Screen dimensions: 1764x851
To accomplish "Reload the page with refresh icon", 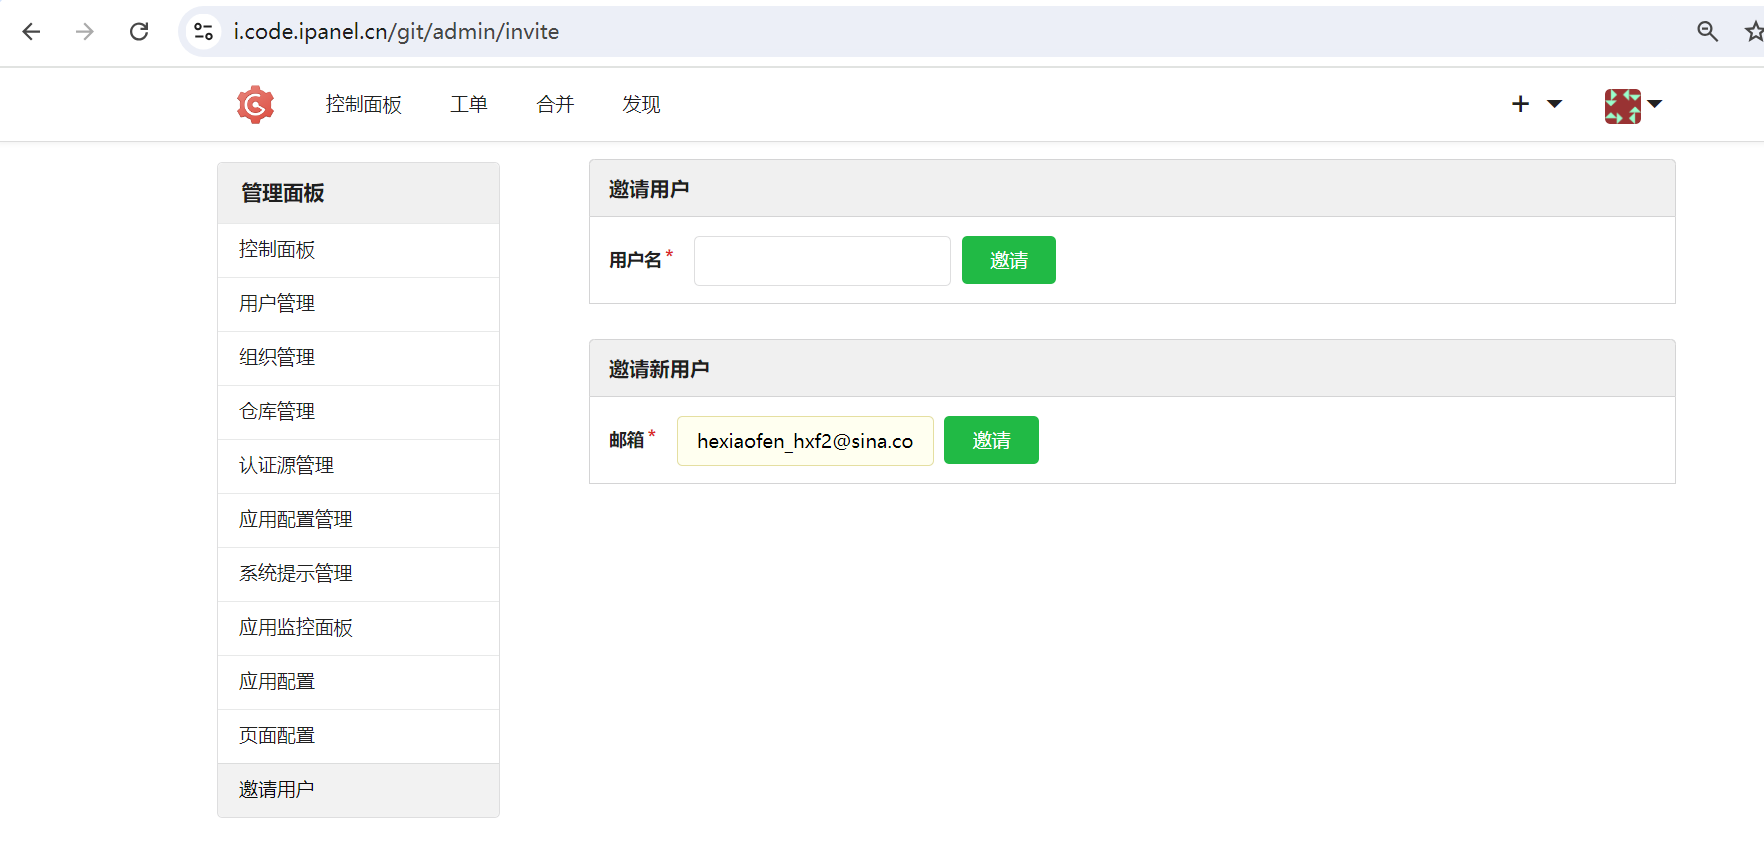I will 139,32.
